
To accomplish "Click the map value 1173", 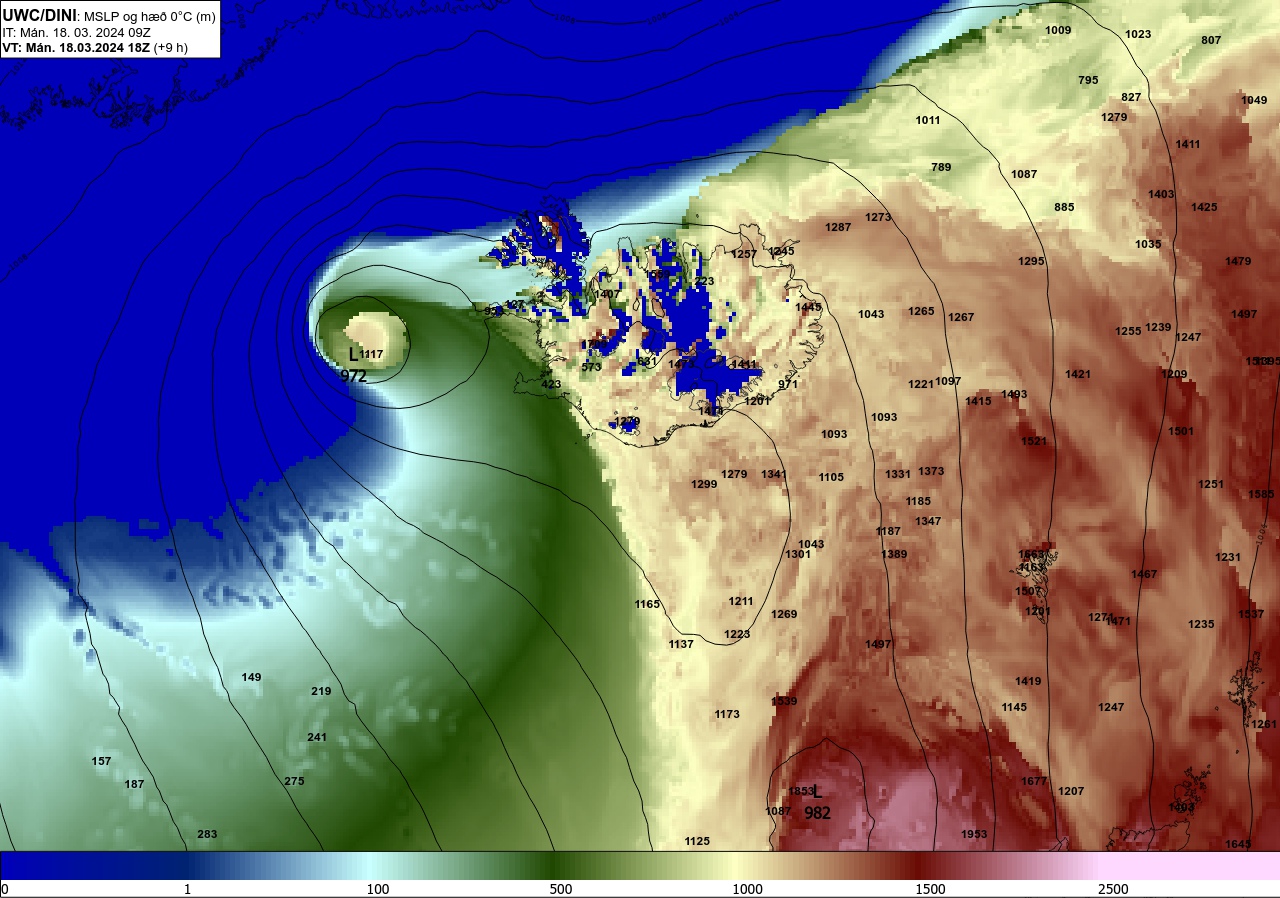I will [727, 714].
